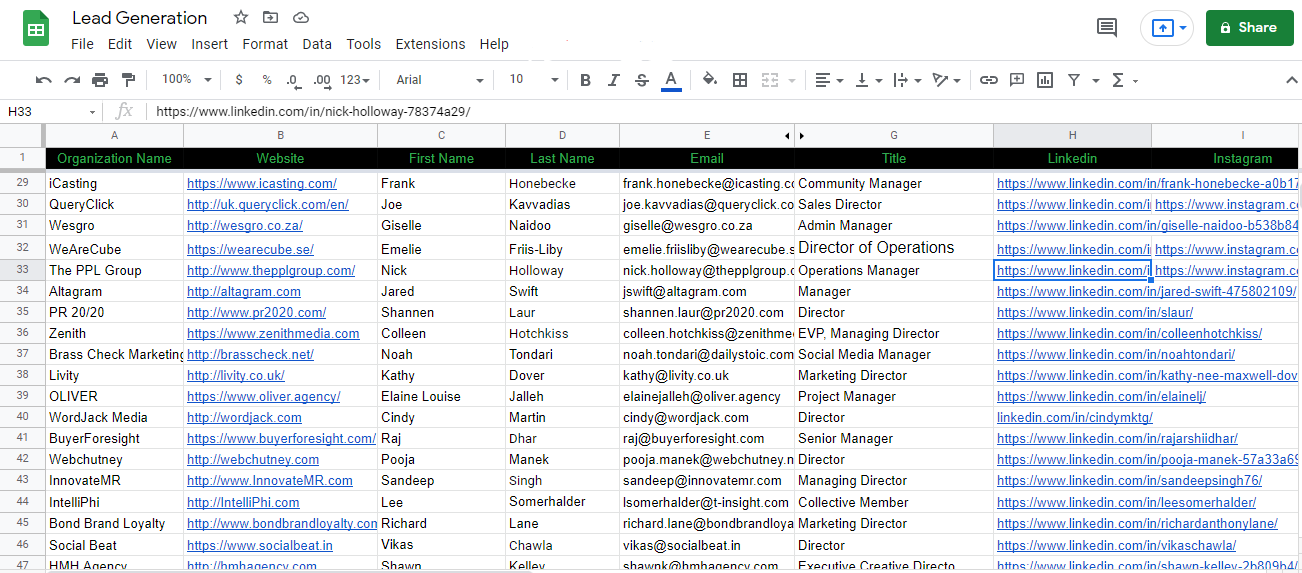Open the icasting.com website link

[262, 183]
